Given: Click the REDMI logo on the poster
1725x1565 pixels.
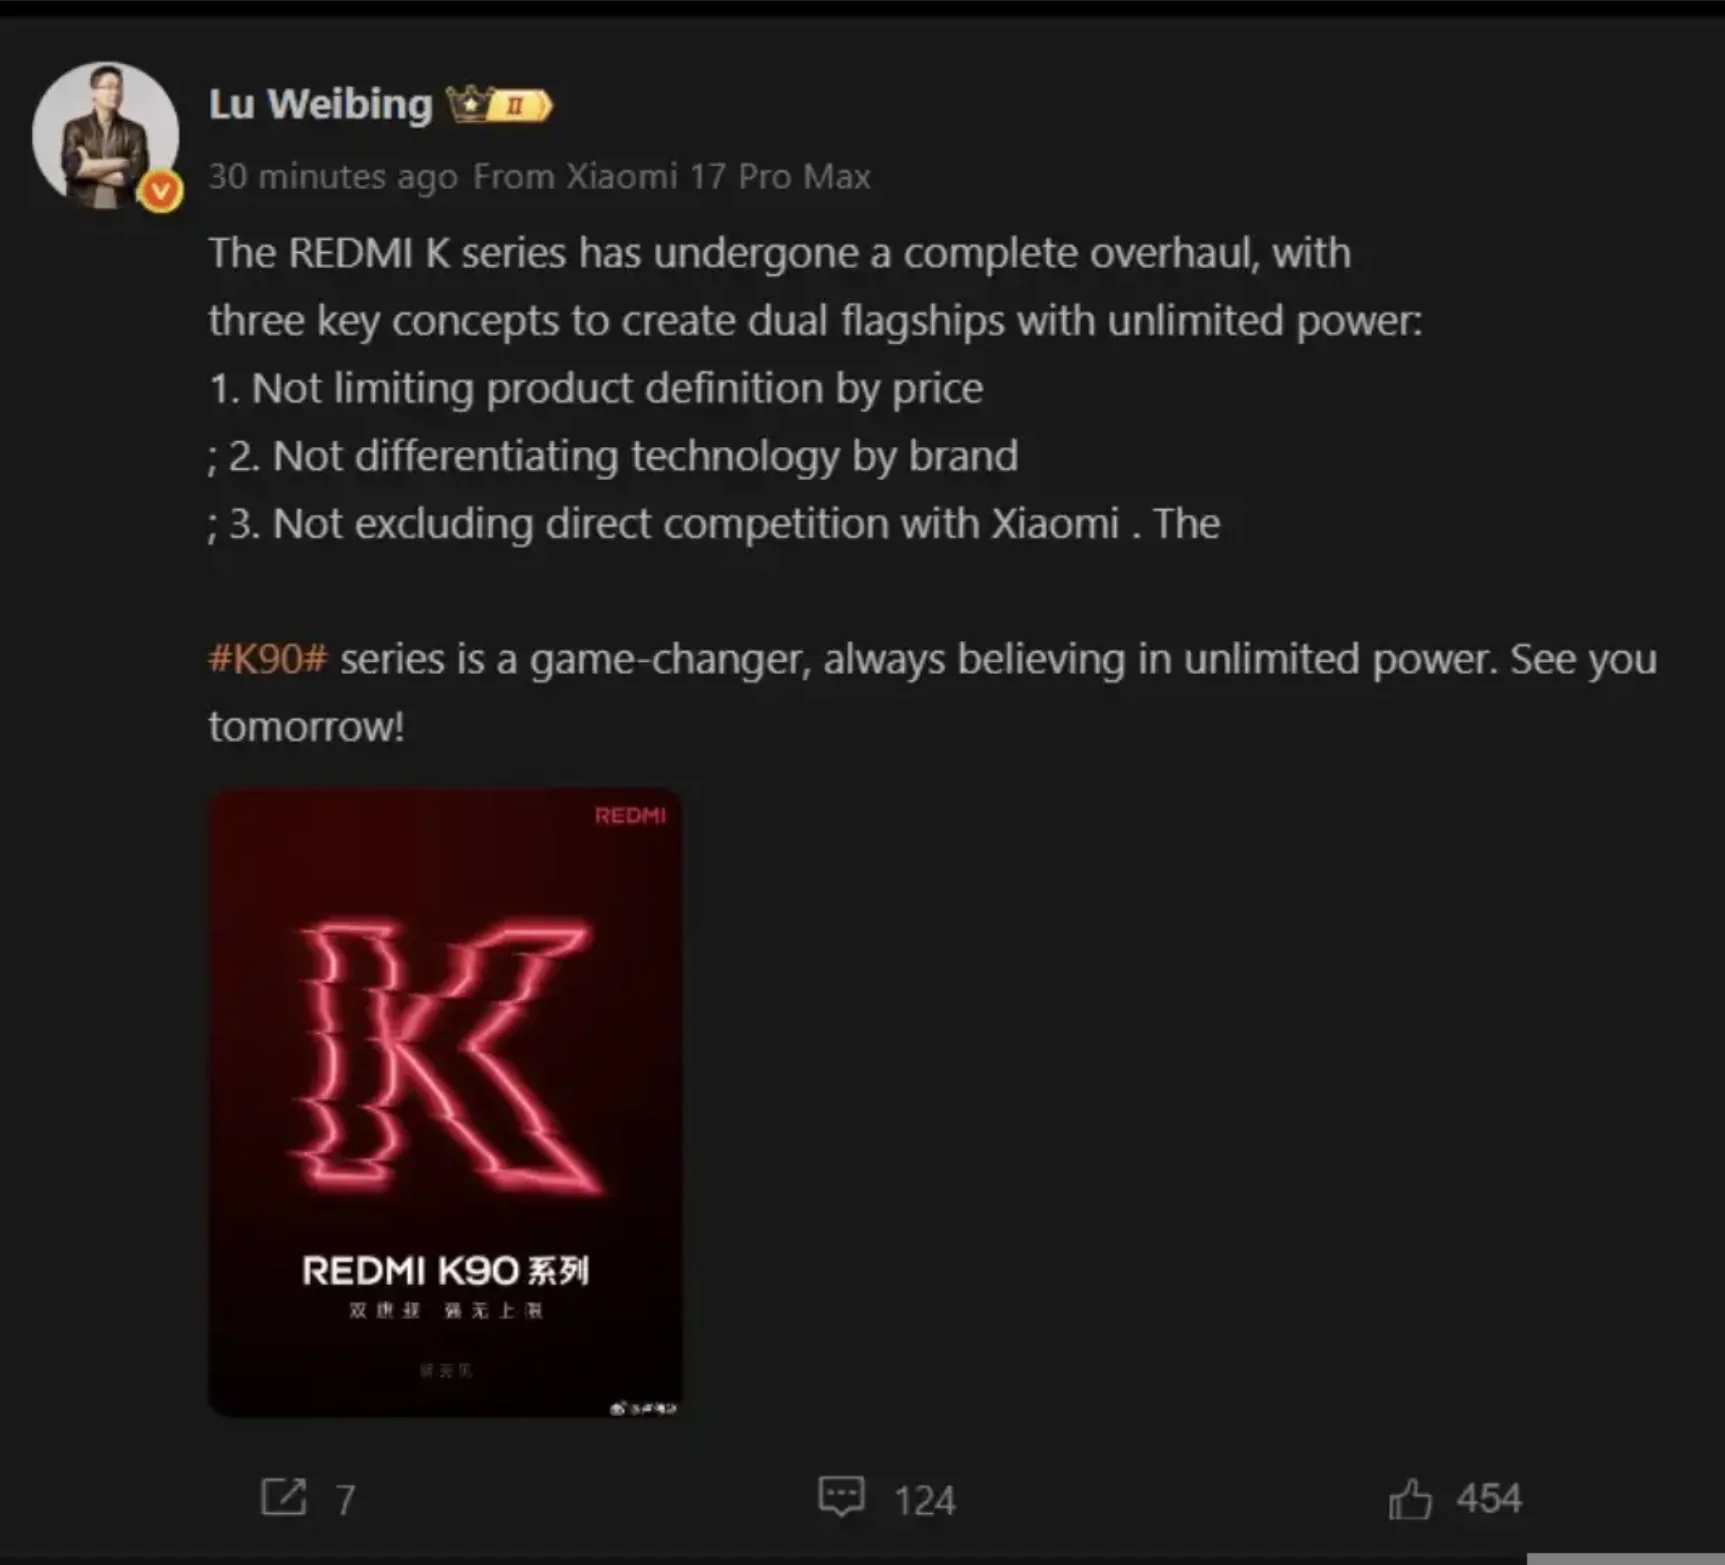Looking at the screenshot, I should pyautogui.click(x=629, y=816).
